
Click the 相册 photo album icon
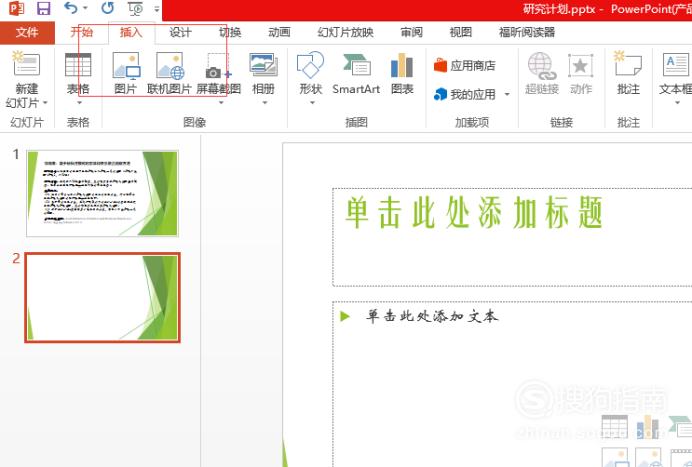pos(263,65)
